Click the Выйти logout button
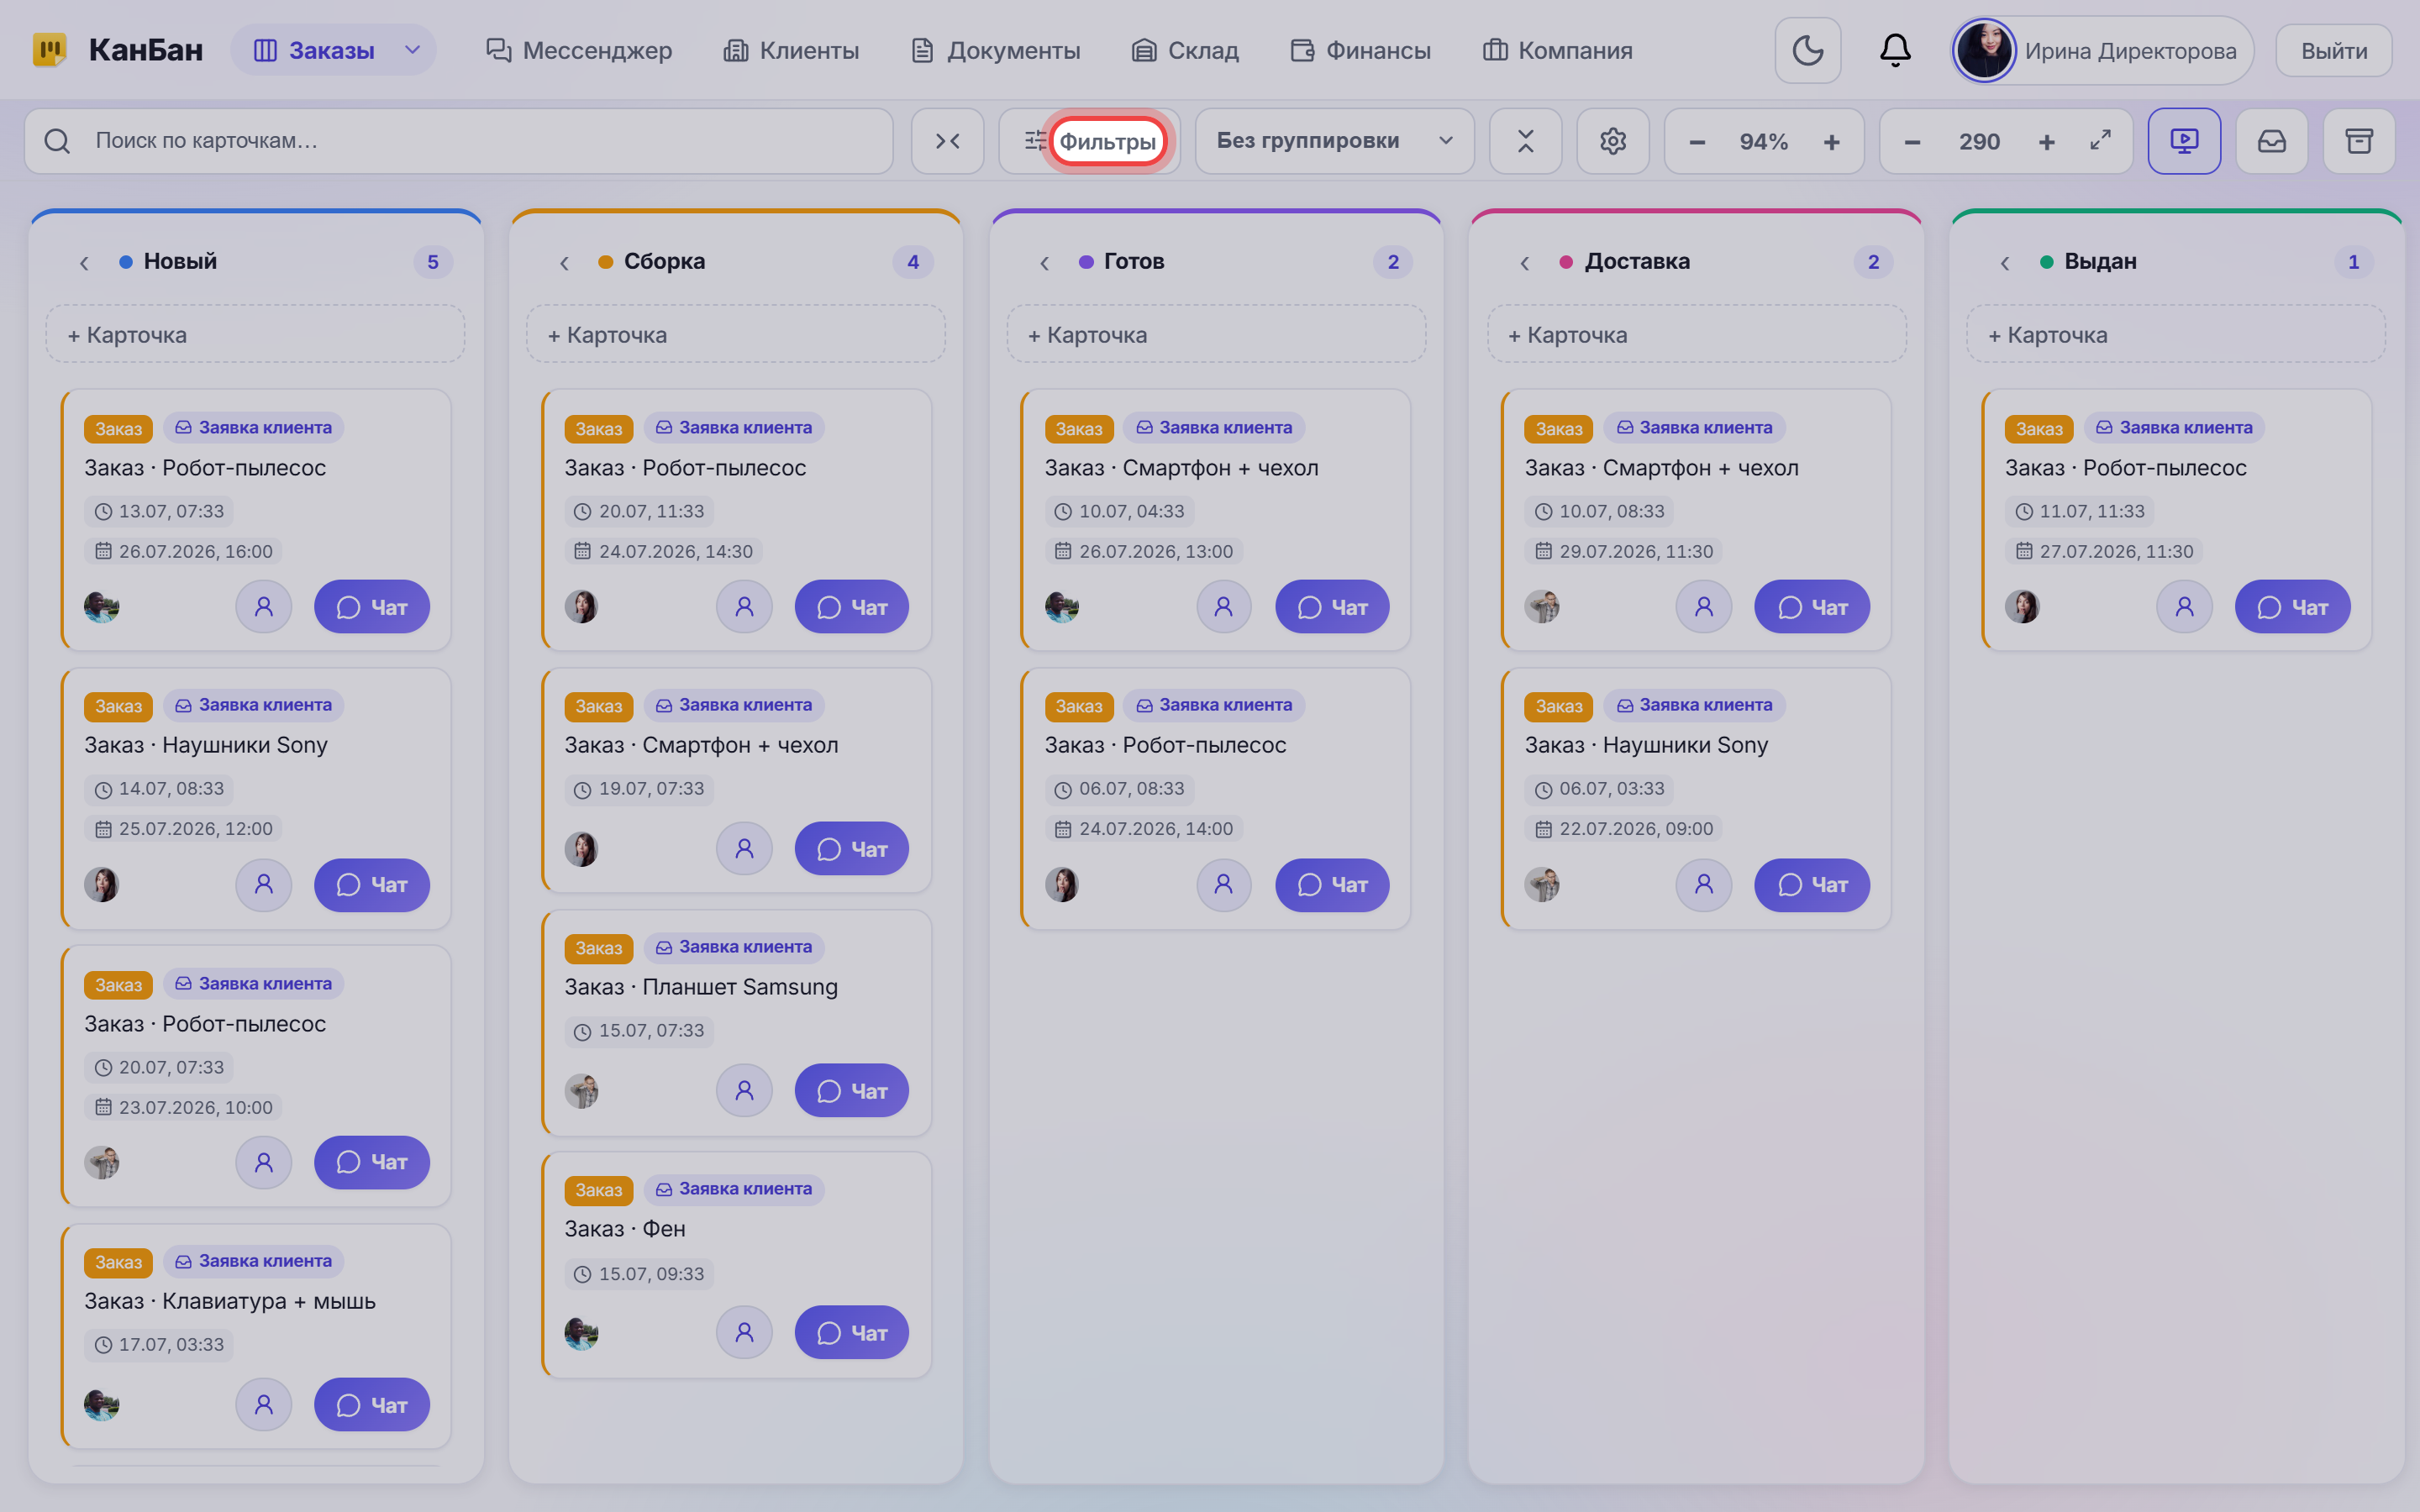The height and width of the screenshot is (1512, 2420). tap(2334, 50)
